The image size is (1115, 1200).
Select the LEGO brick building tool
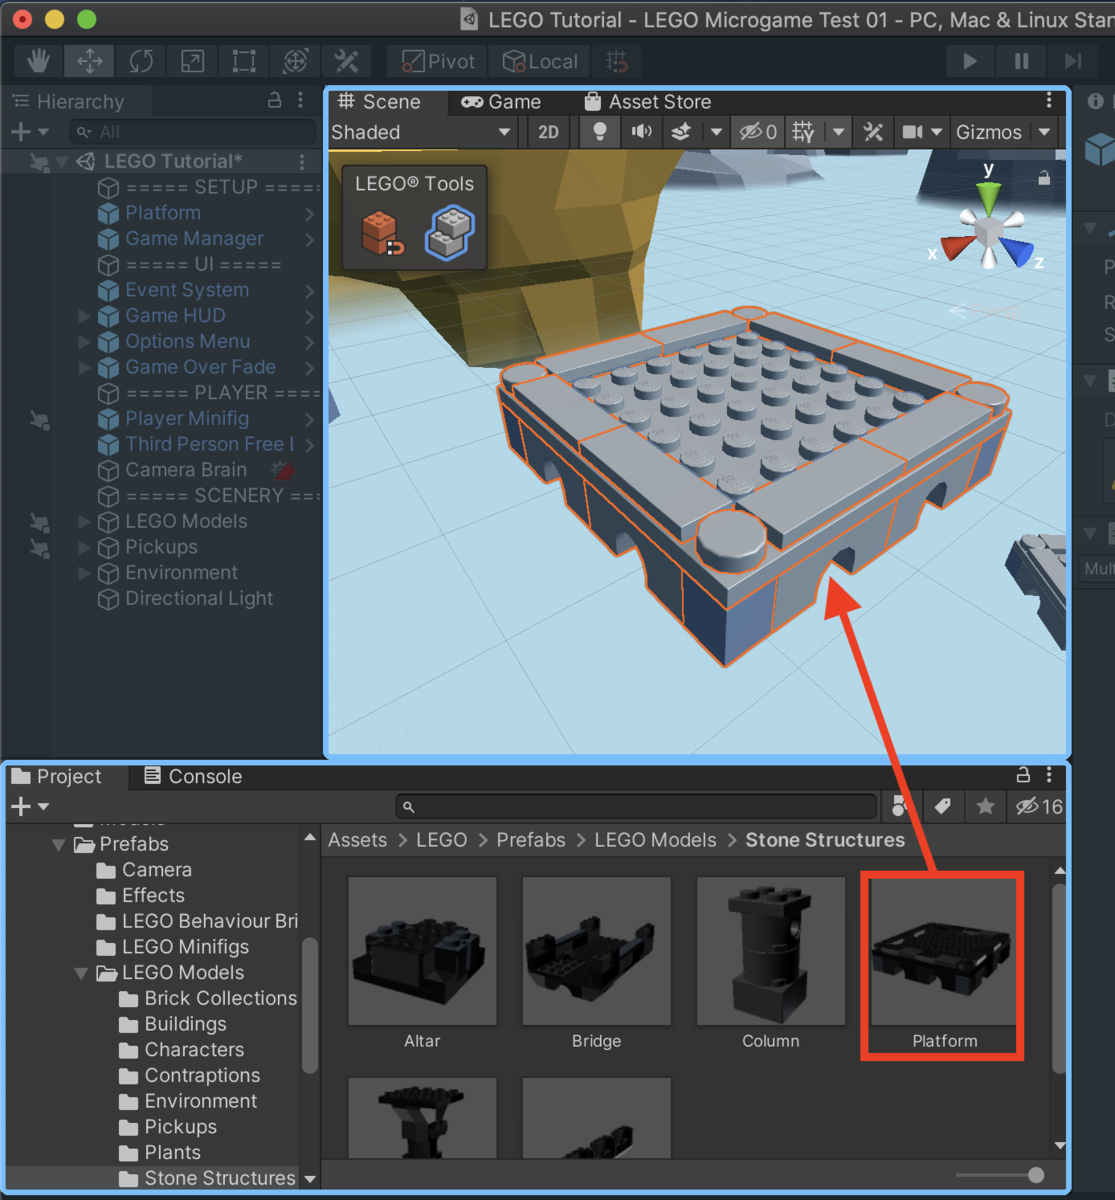coord(449,233)
